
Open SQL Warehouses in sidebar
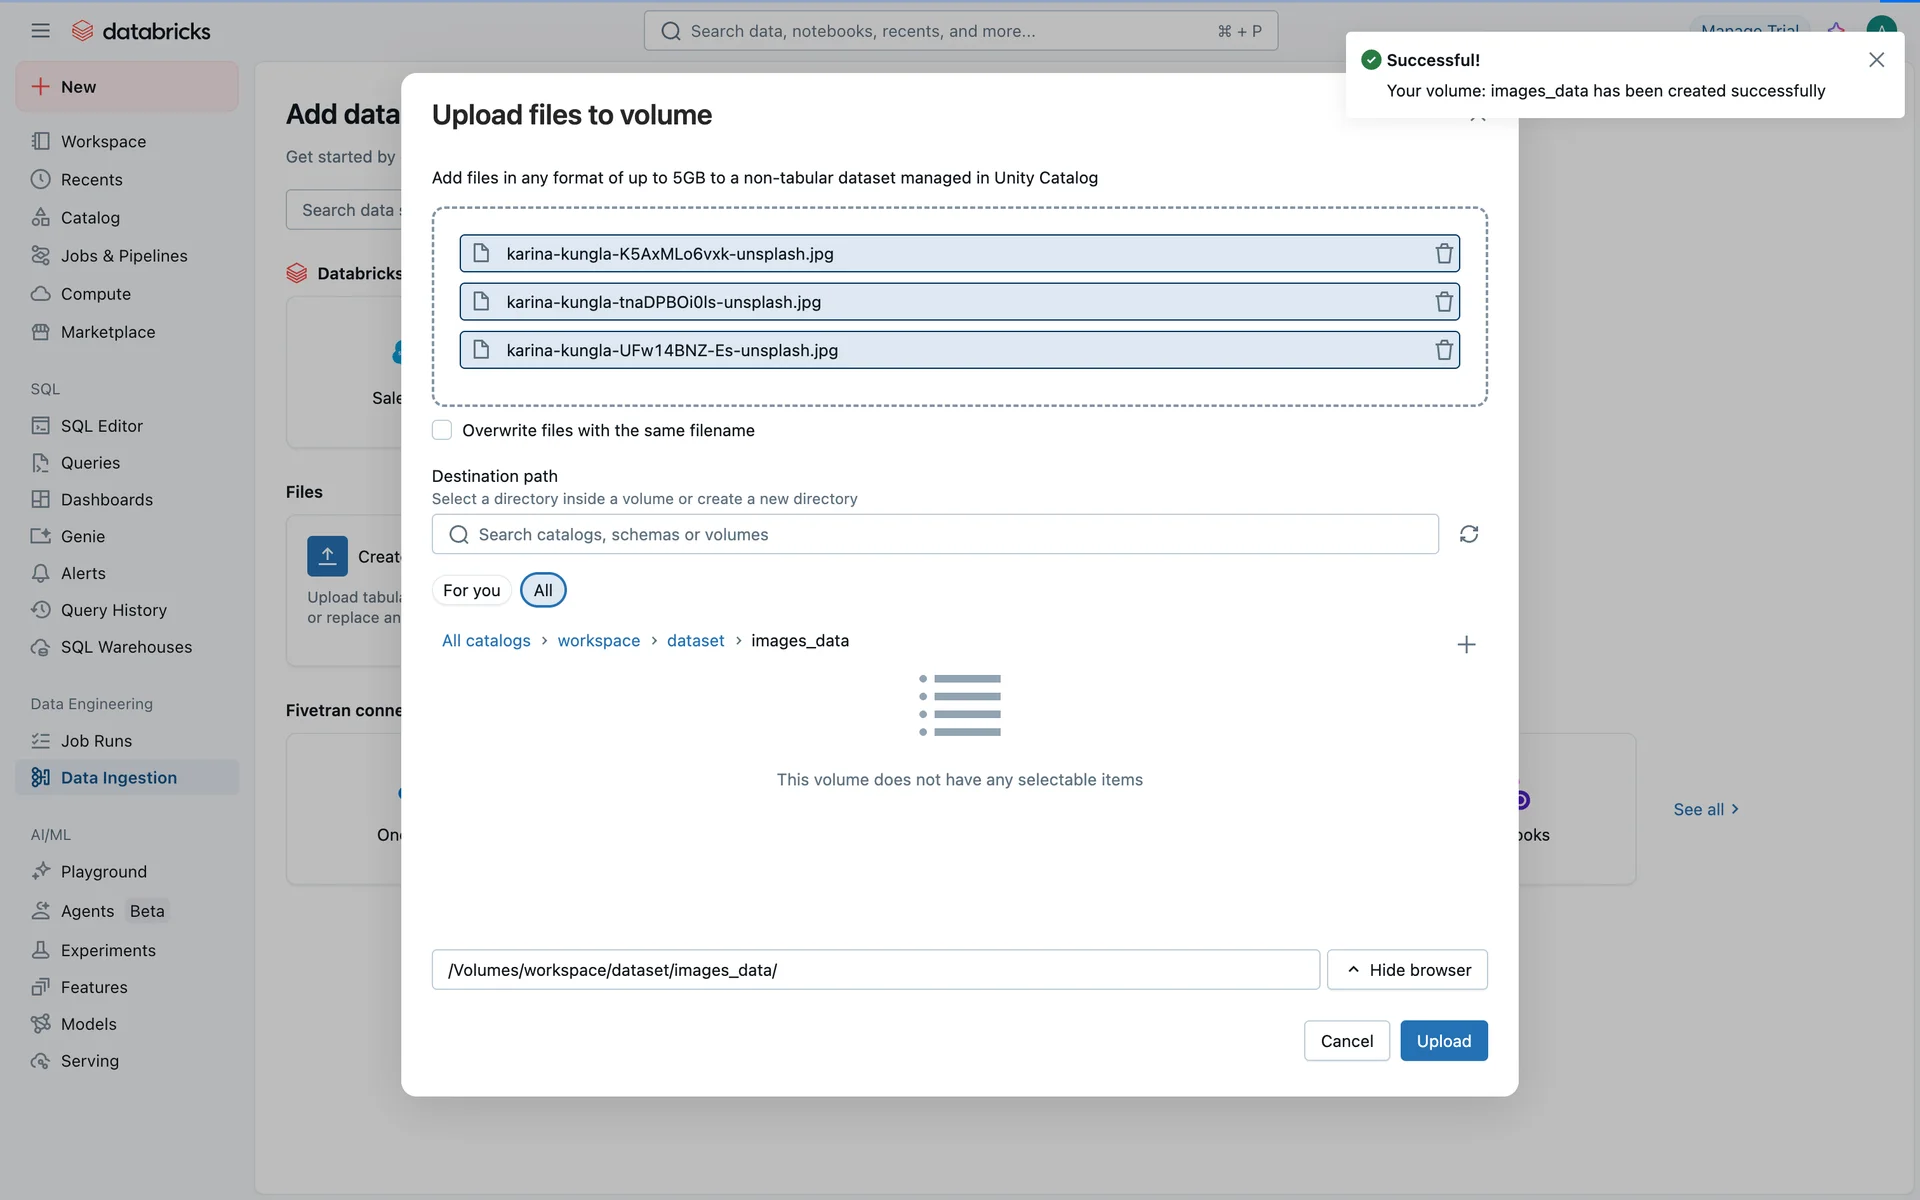pos(126,647)
